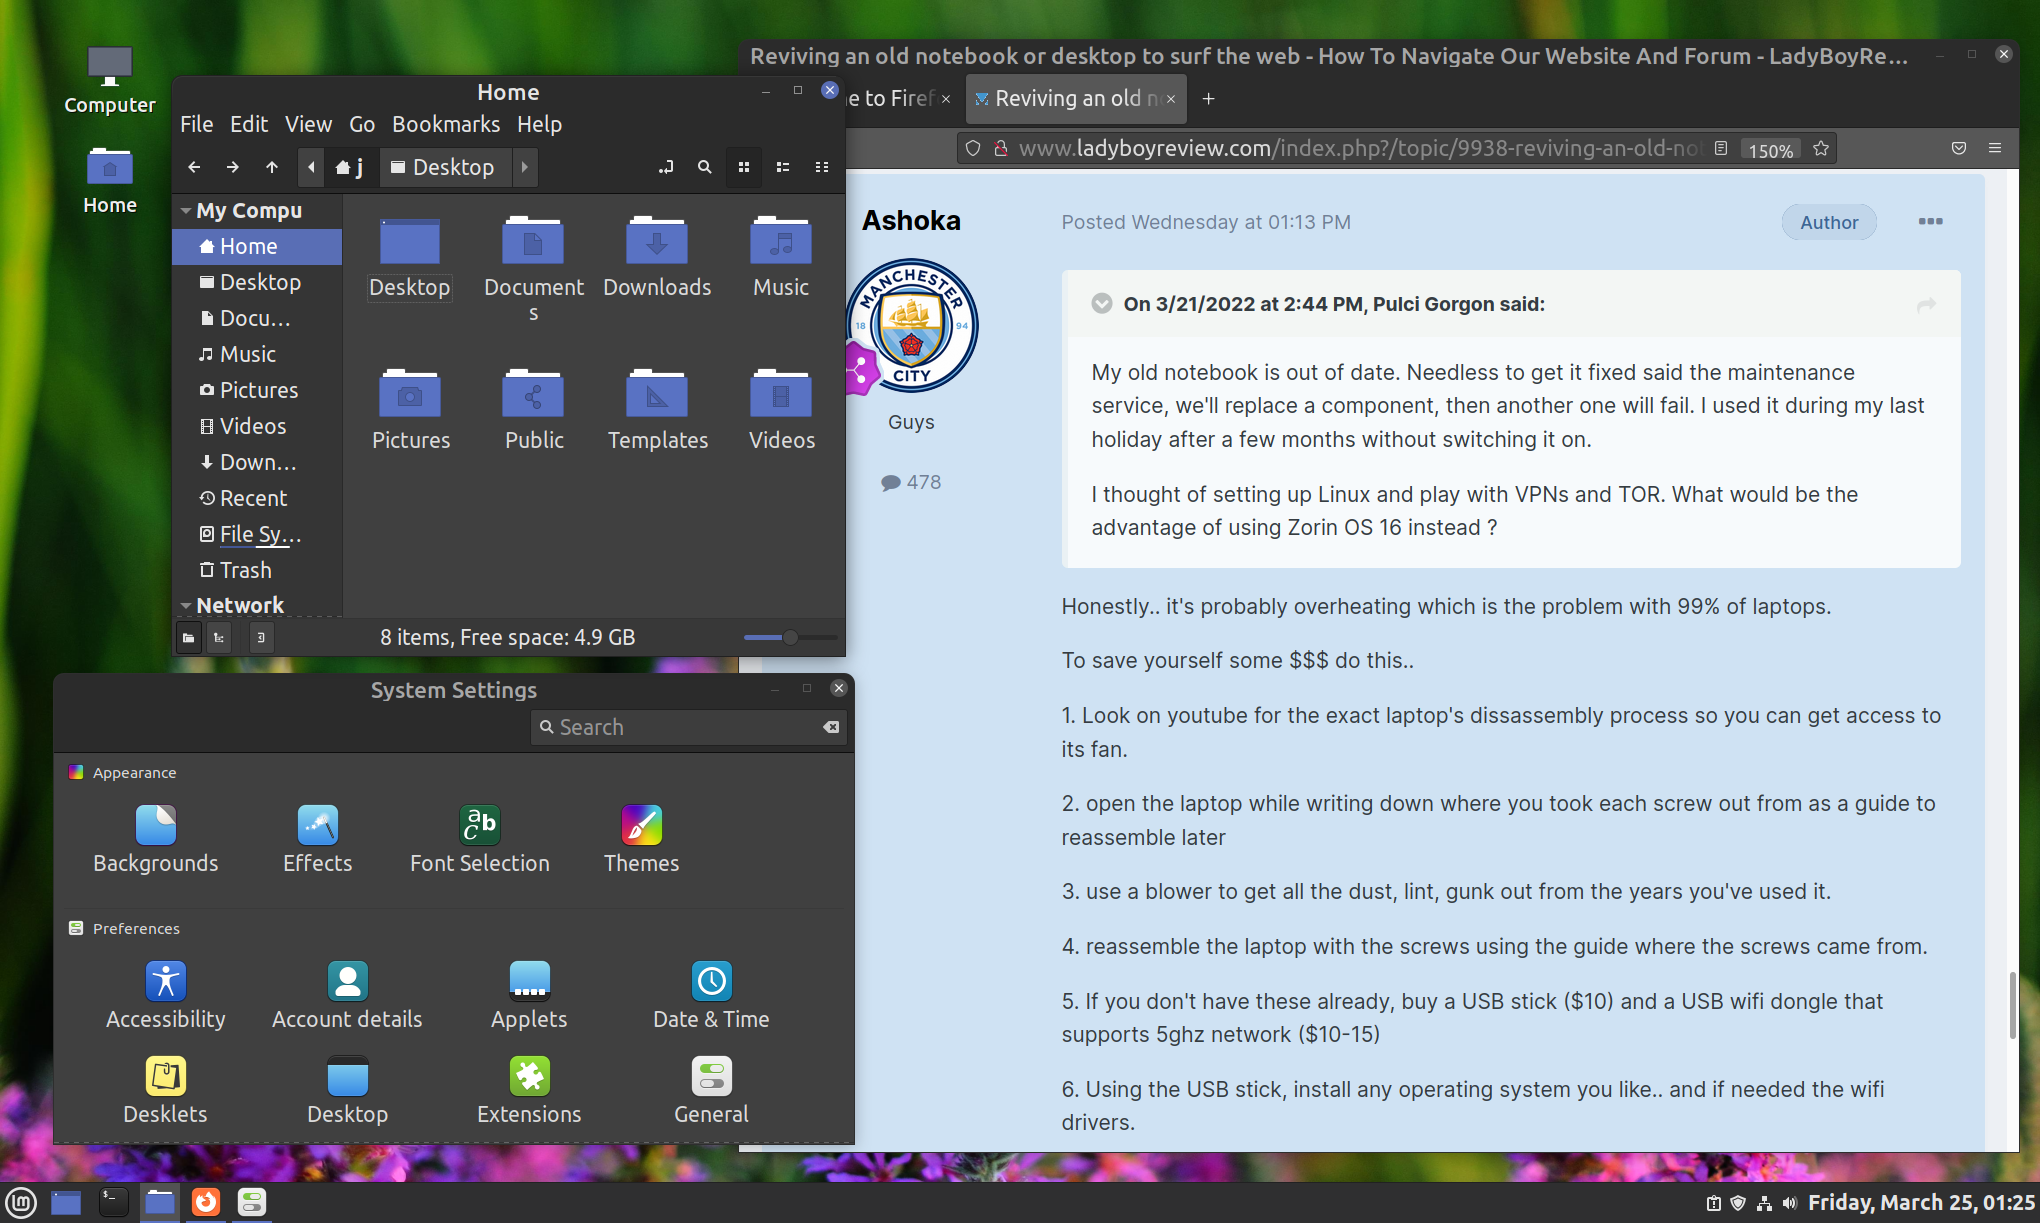Open the Go menu in file manager
Viewport: 2040px width, 1223px height.
[x=362, y=124]
